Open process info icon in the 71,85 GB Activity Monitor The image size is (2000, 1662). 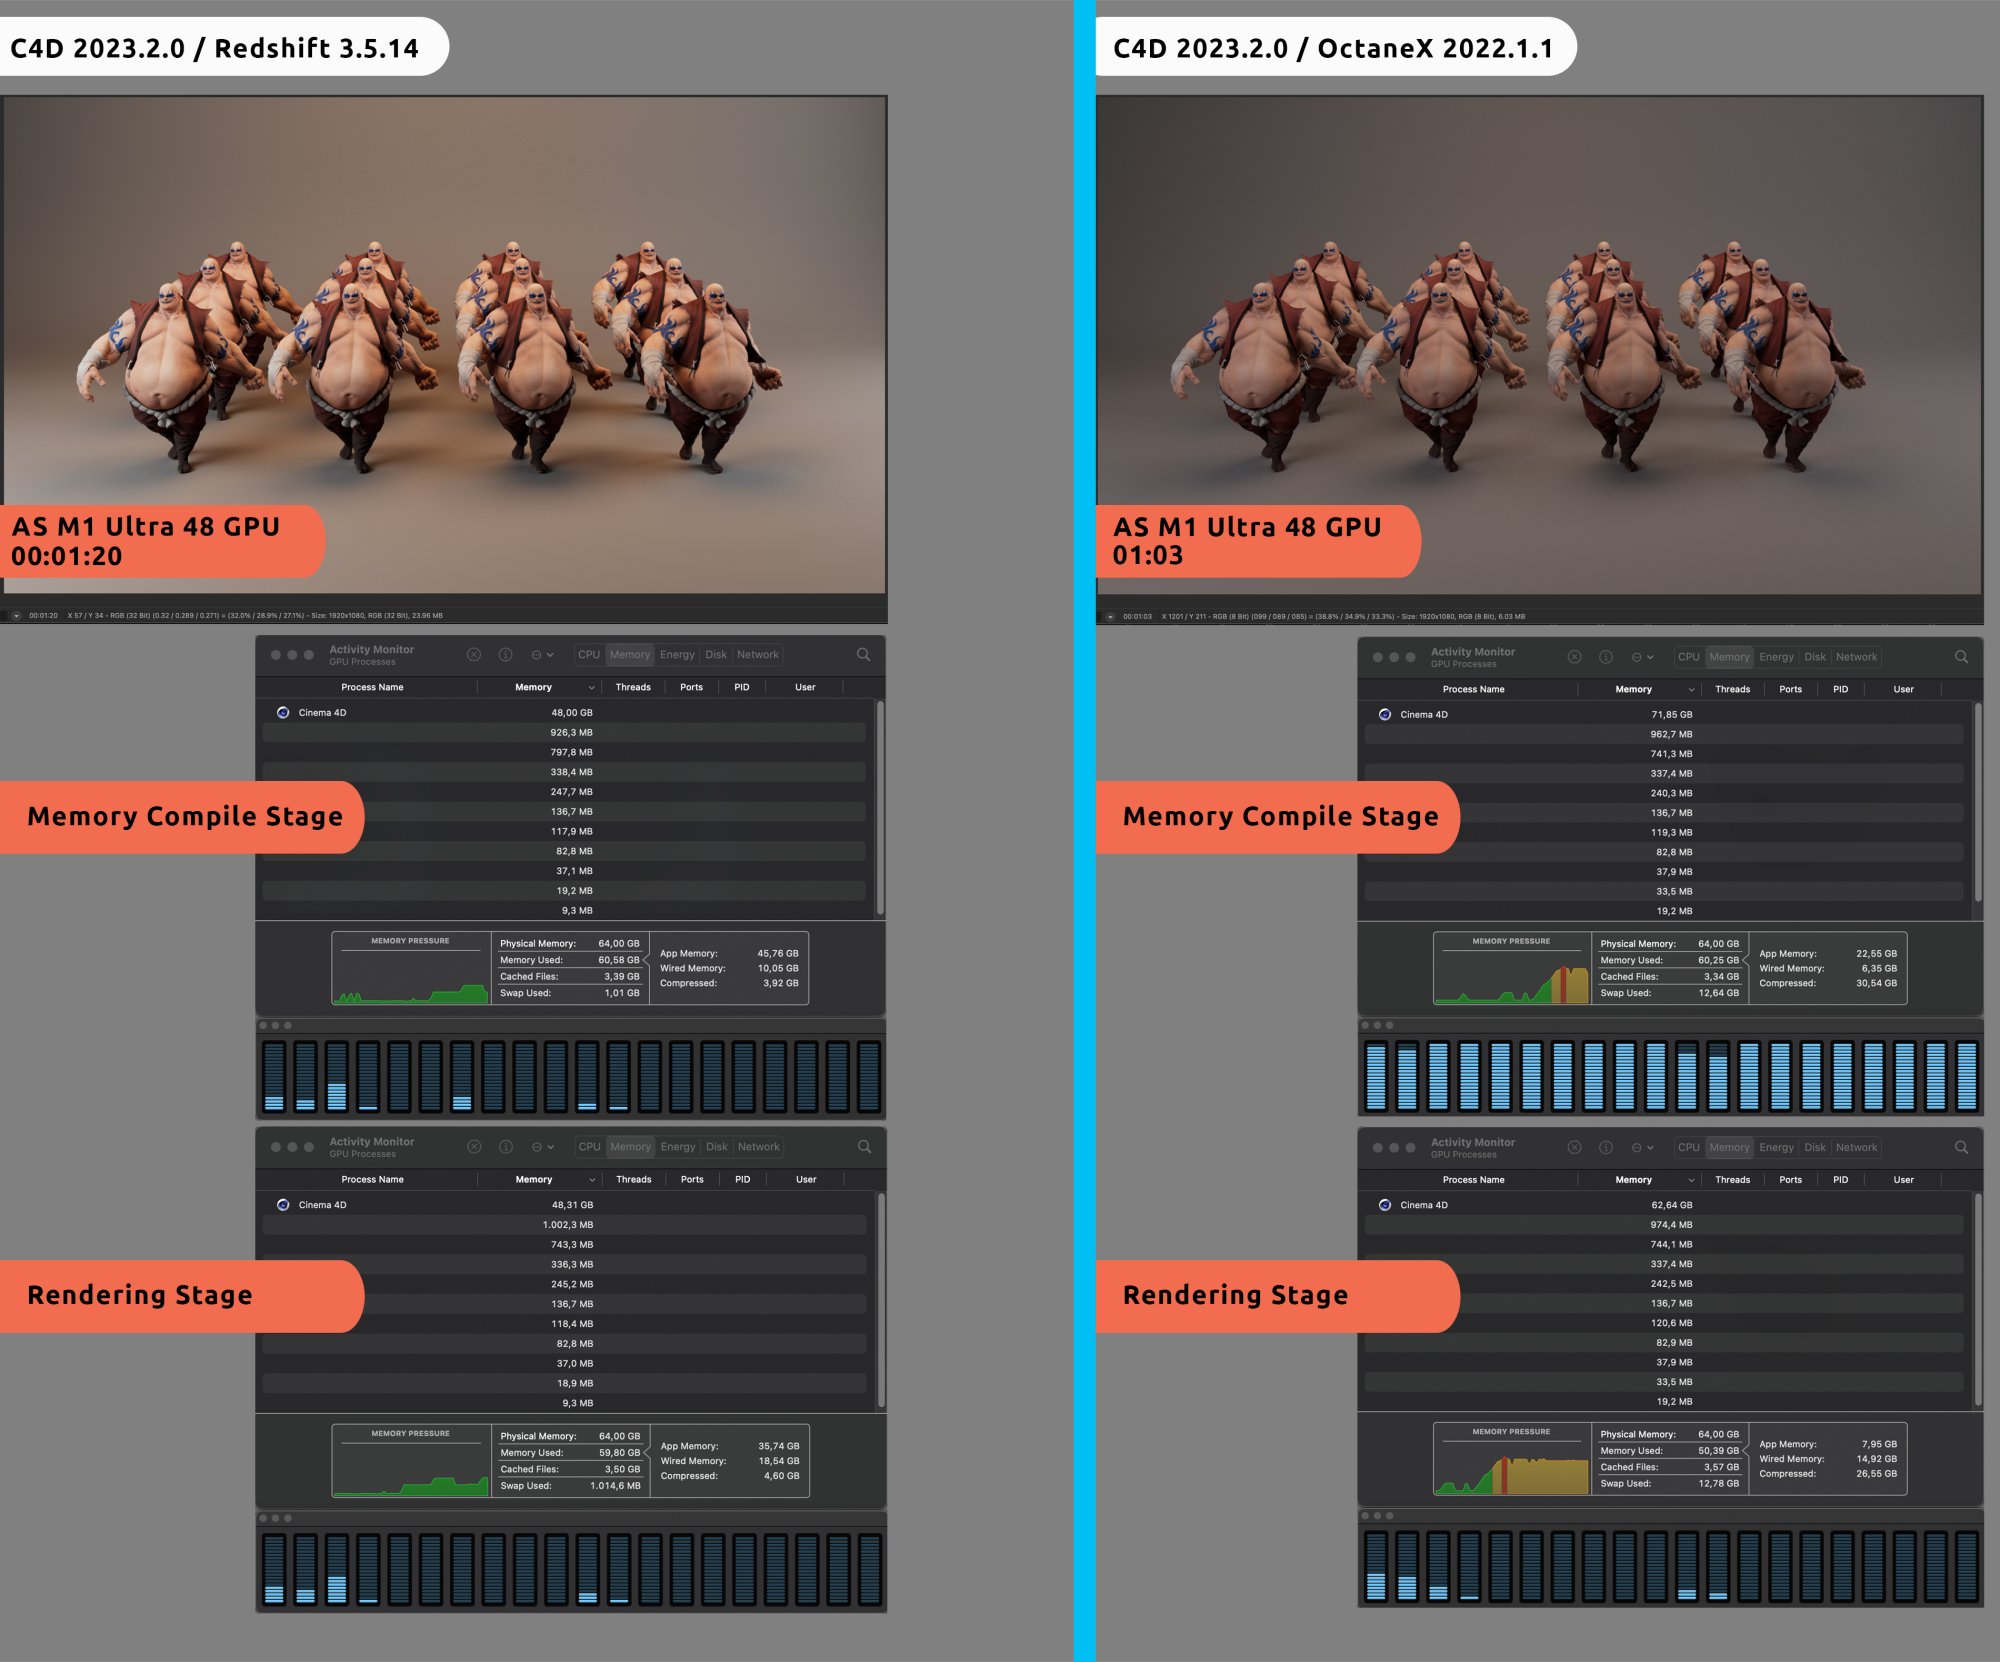point(1606,657)
